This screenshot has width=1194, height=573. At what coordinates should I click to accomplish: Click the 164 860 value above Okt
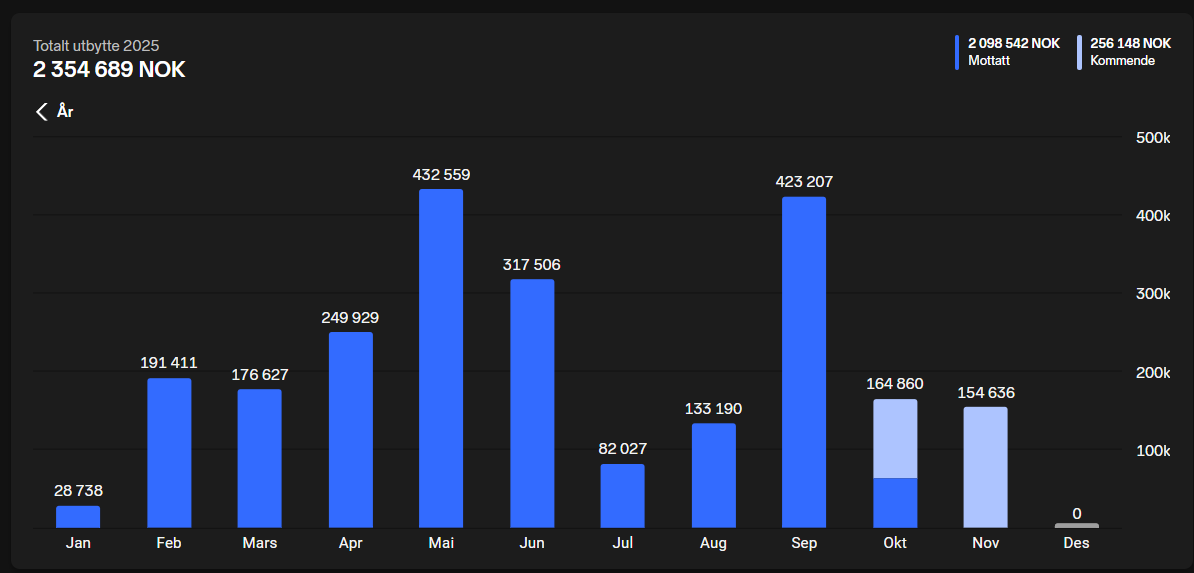(x=895, y=384)
